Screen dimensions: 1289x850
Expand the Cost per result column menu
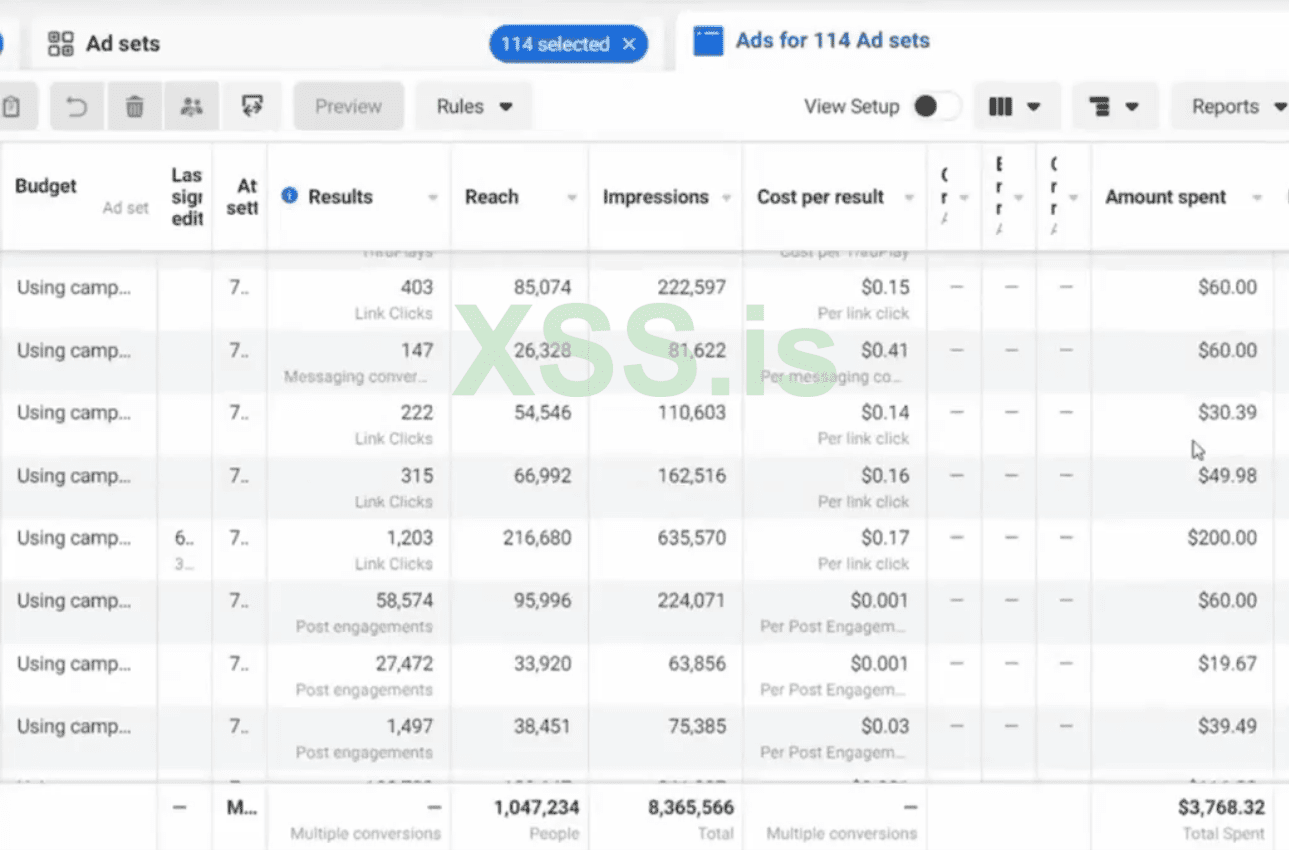[909, 198]
